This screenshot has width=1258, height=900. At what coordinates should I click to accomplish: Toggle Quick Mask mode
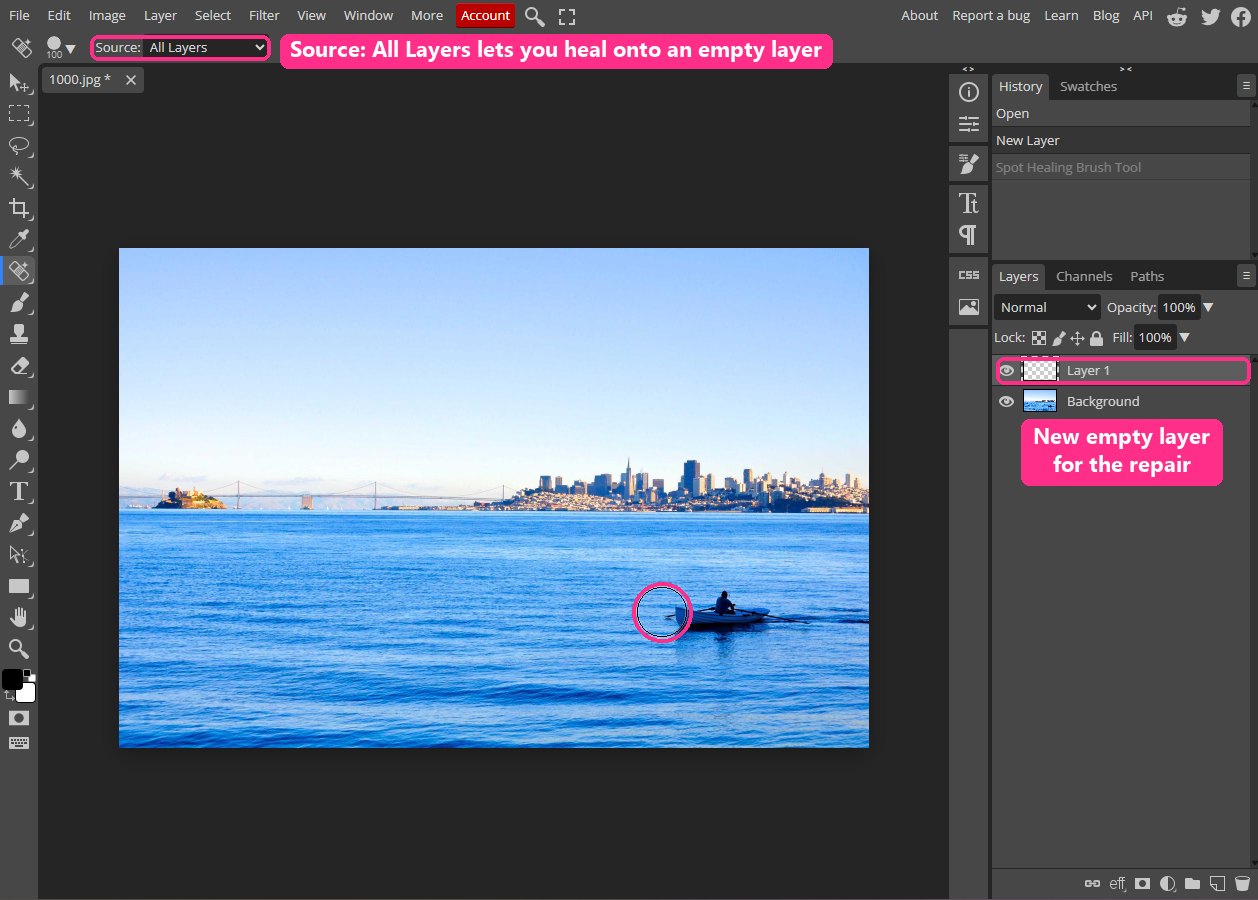coord(19,718)
